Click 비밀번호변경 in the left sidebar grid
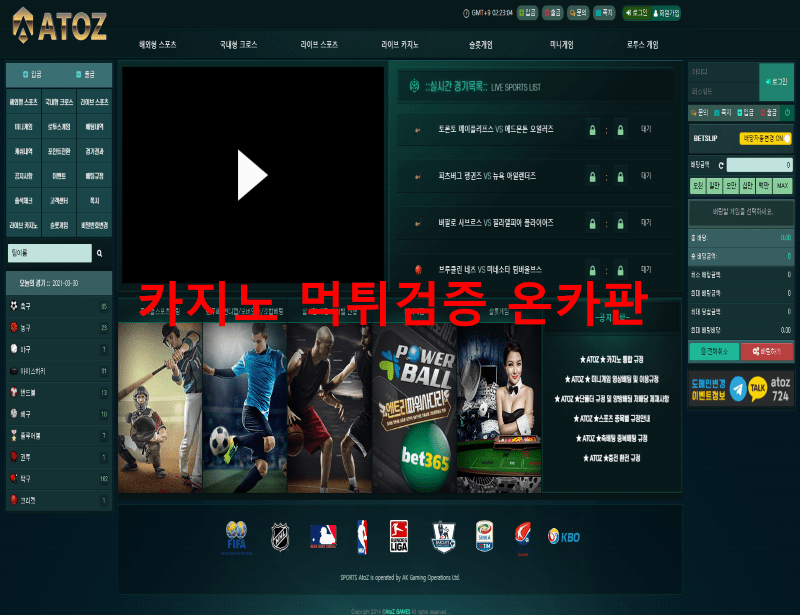 (94, 225)
